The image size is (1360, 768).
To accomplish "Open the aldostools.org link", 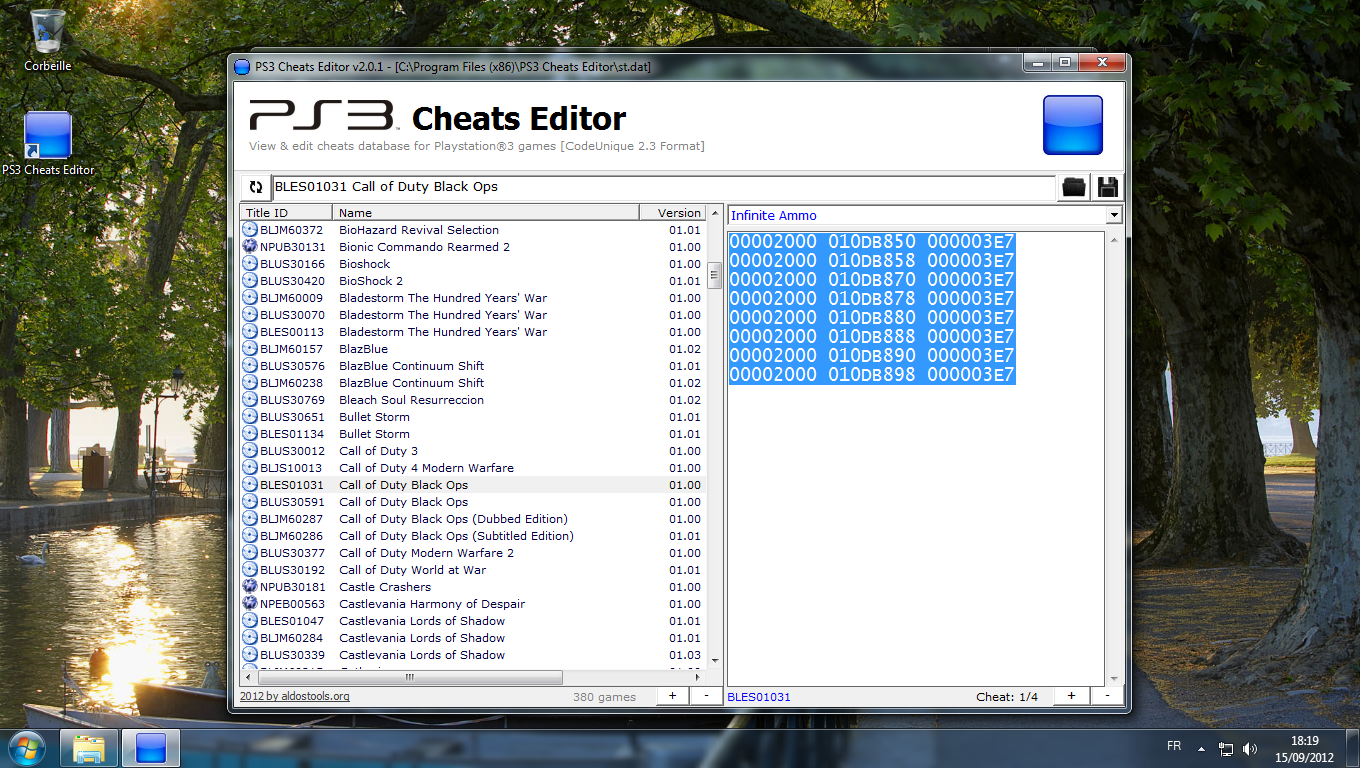I will point(295,697).
